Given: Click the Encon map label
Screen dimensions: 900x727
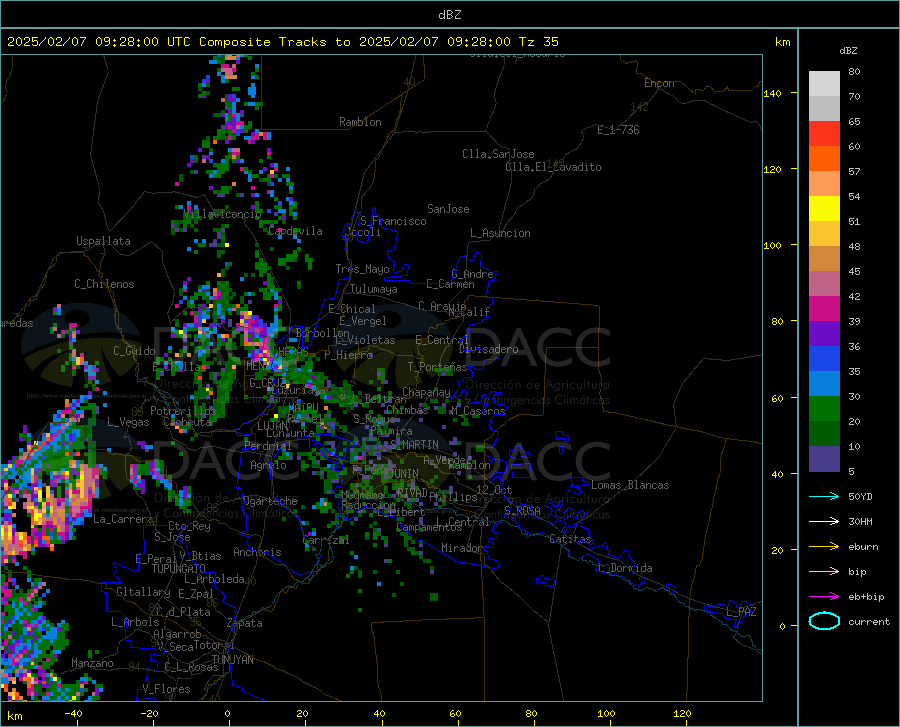Looking at the screenshot, I should click(x=659, y=83).
